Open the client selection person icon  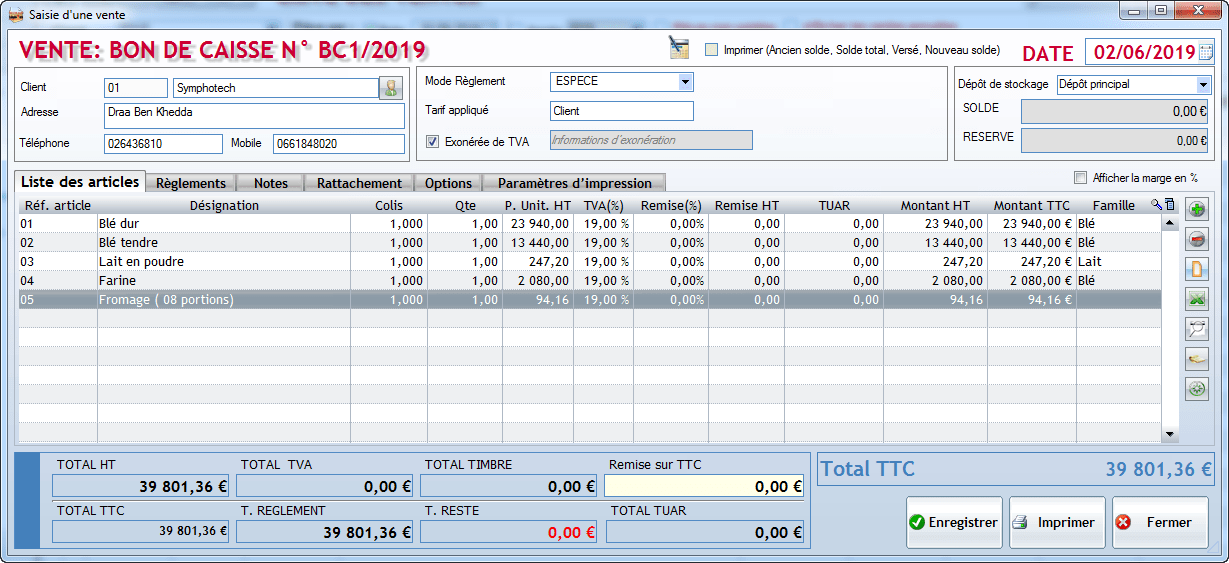click(x=390, y=88)
